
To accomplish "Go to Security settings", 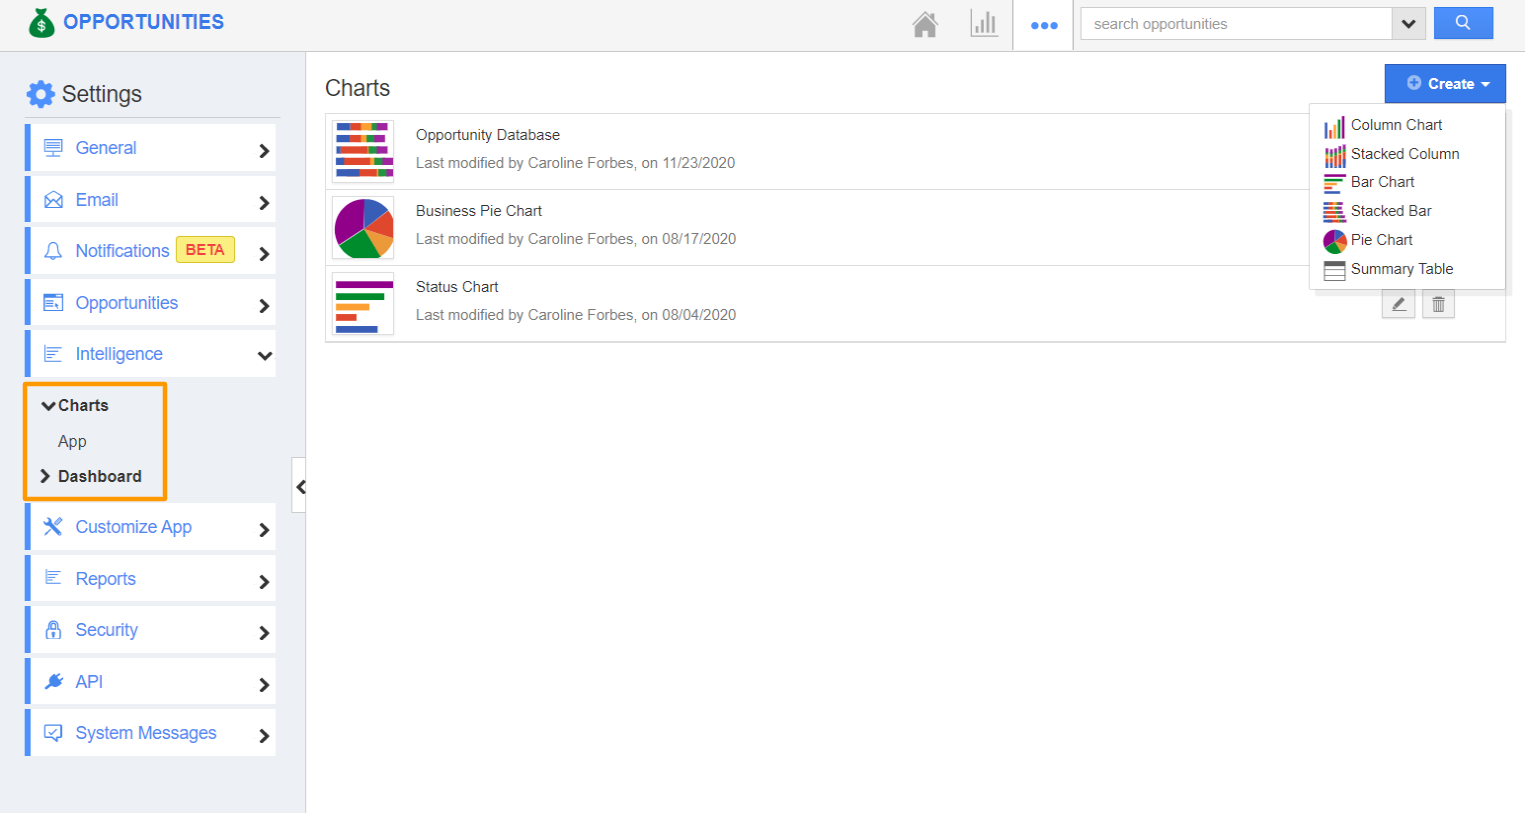I will pos(107,629).
